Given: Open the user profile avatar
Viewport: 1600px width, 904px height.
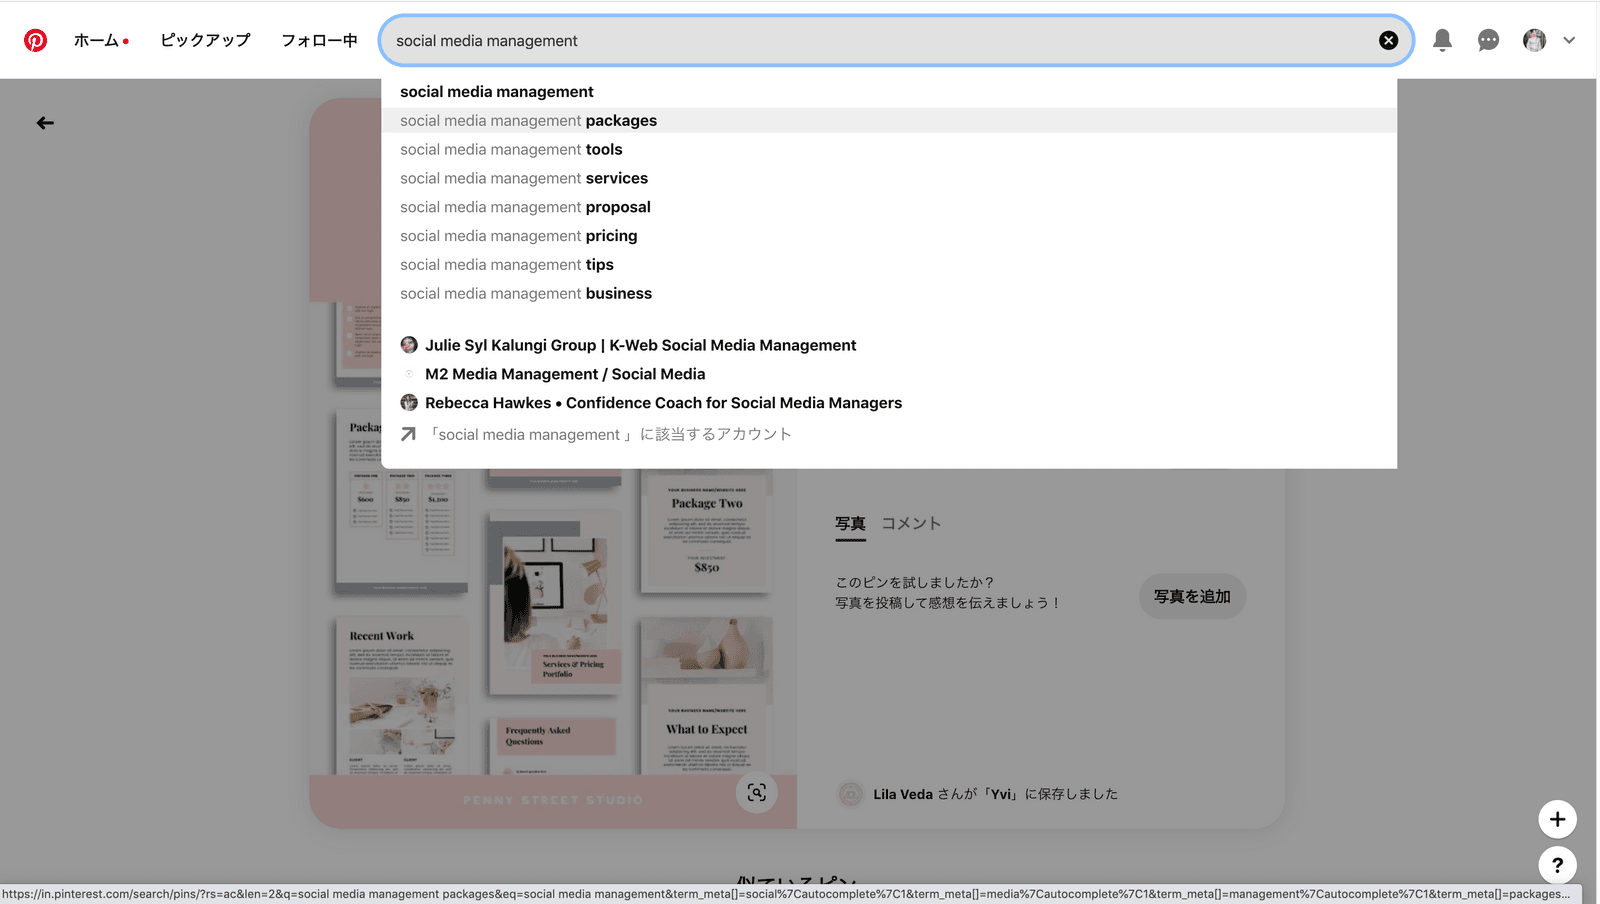Looking at the screenshot, I should [1534, 40].
